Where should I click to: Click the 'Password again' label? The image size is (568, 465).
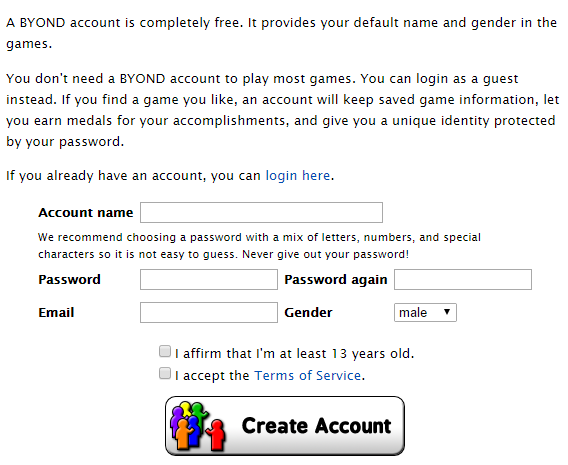[336, 280]
